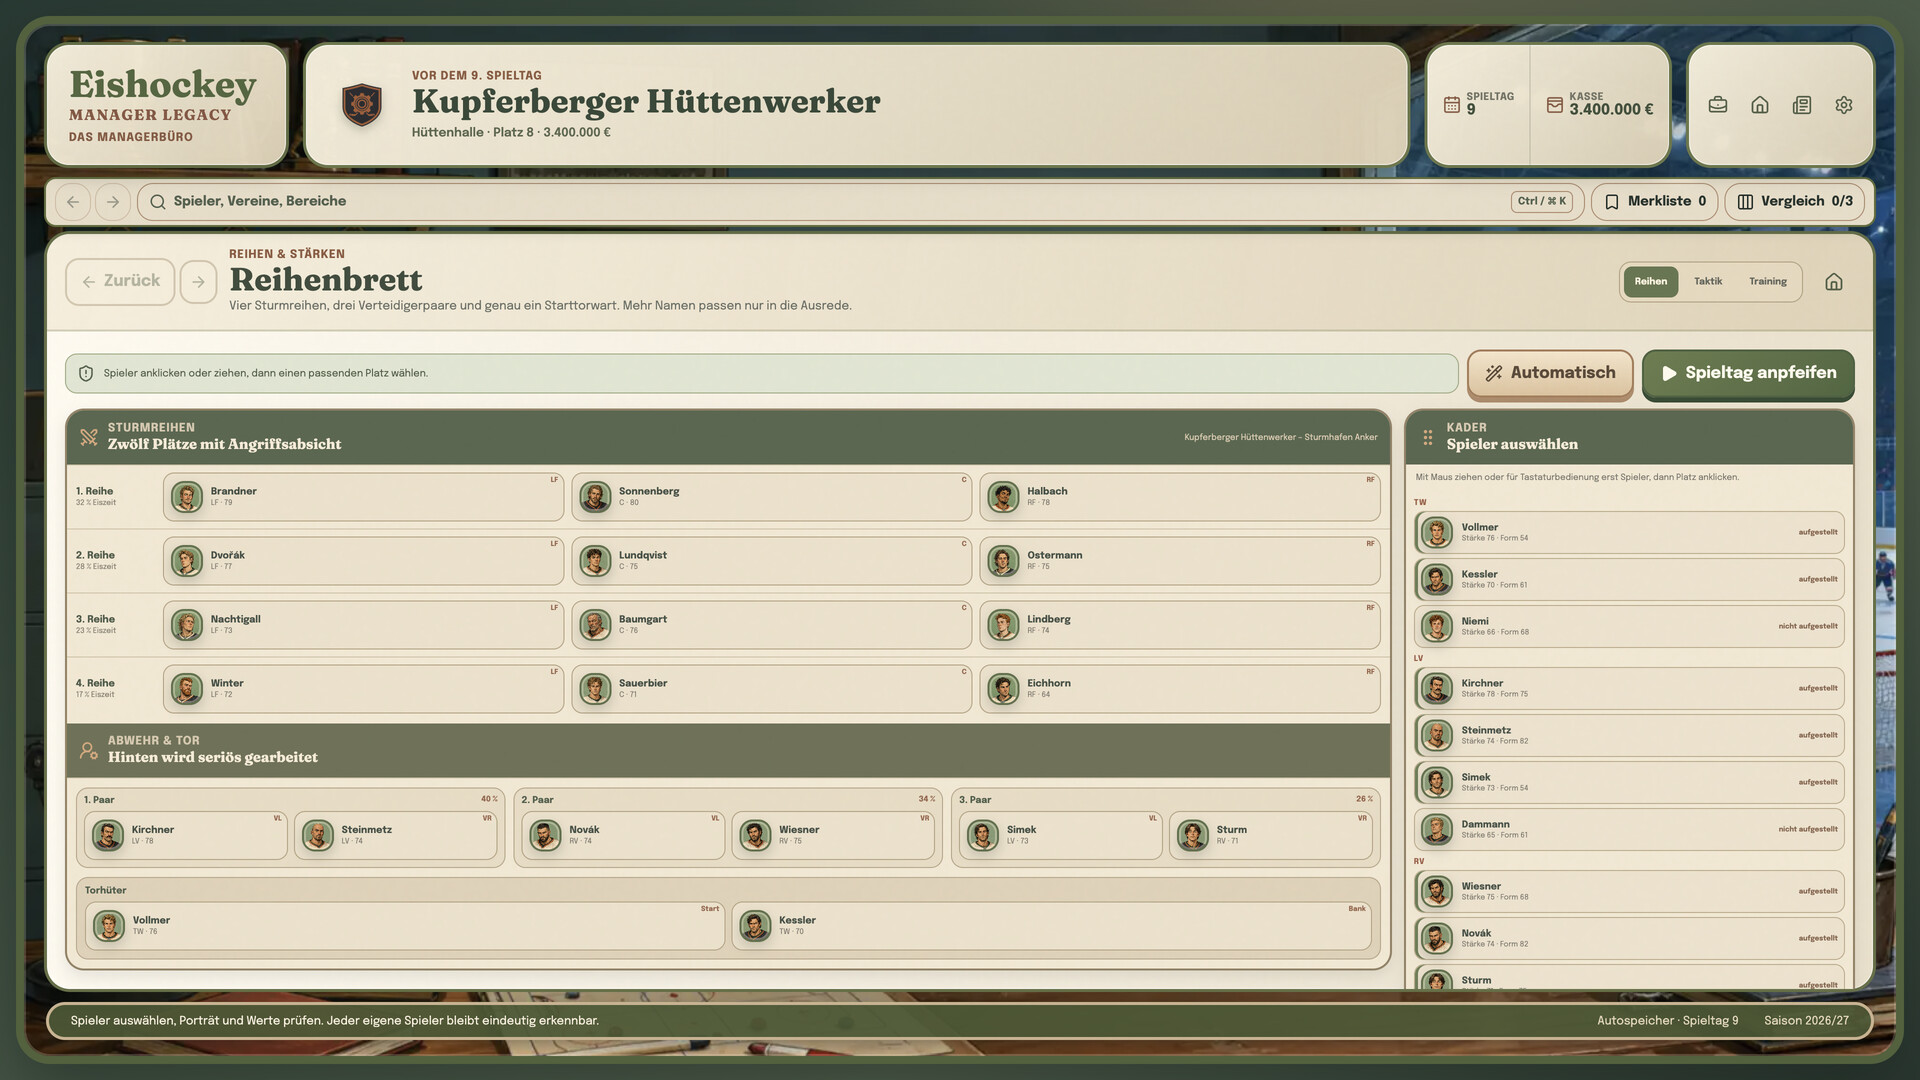This screenshot has height=1080, width=1920.
Task: Select Halbach in the 1. Reihe RF slot
Action: pyautogui.click(x=1180, y=497)
